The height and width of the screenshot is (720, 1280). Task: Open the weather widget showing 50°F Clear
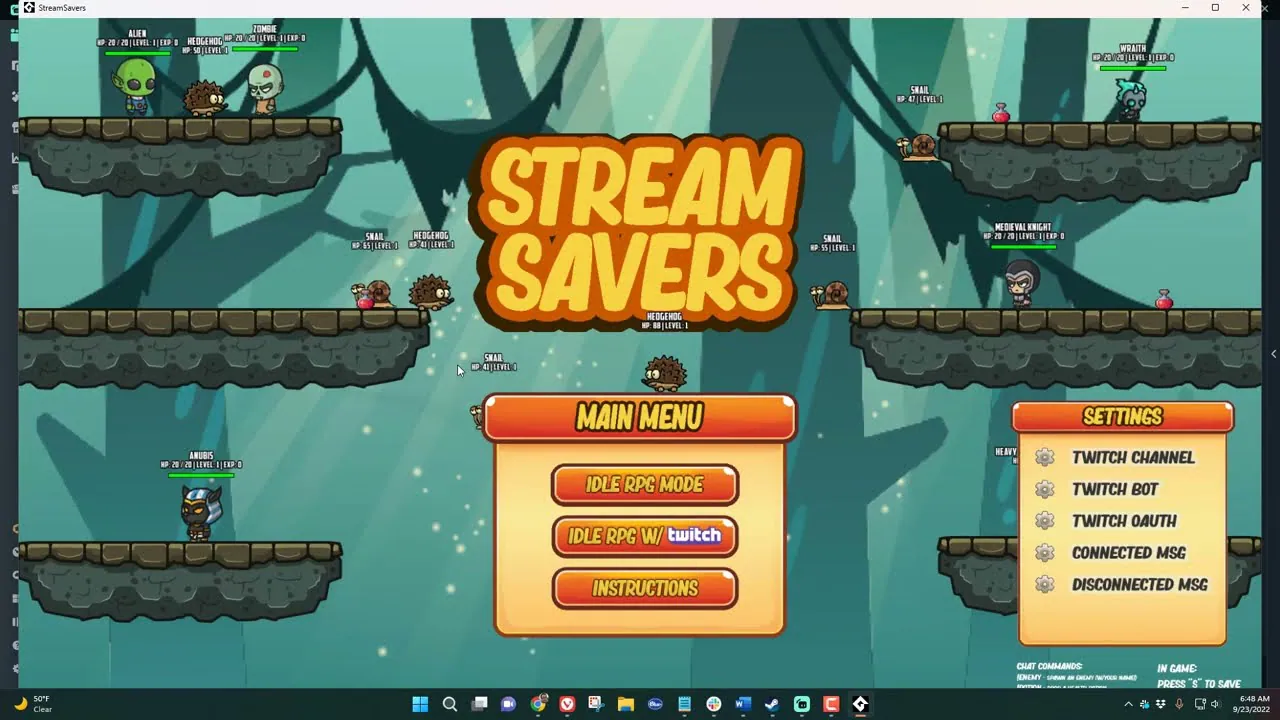click(x=32, y=704)
